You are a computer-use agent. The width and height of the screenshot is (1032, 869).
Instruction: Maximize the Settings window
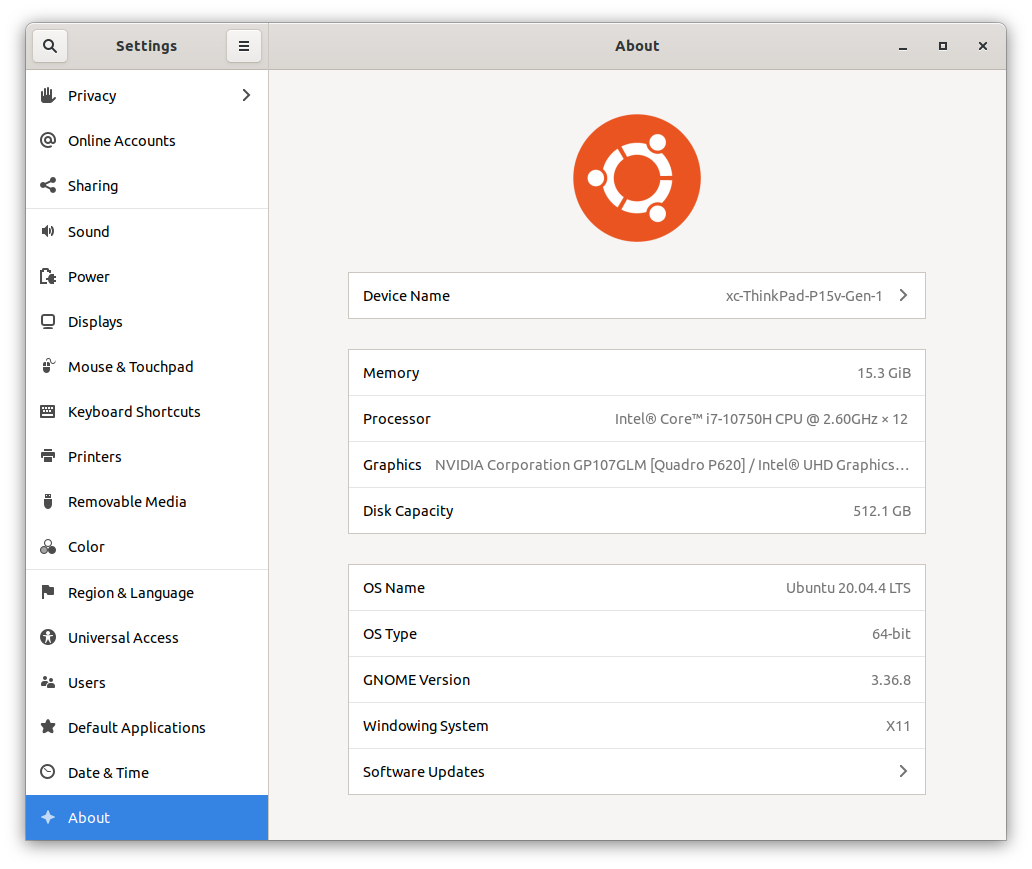point(942,46)
